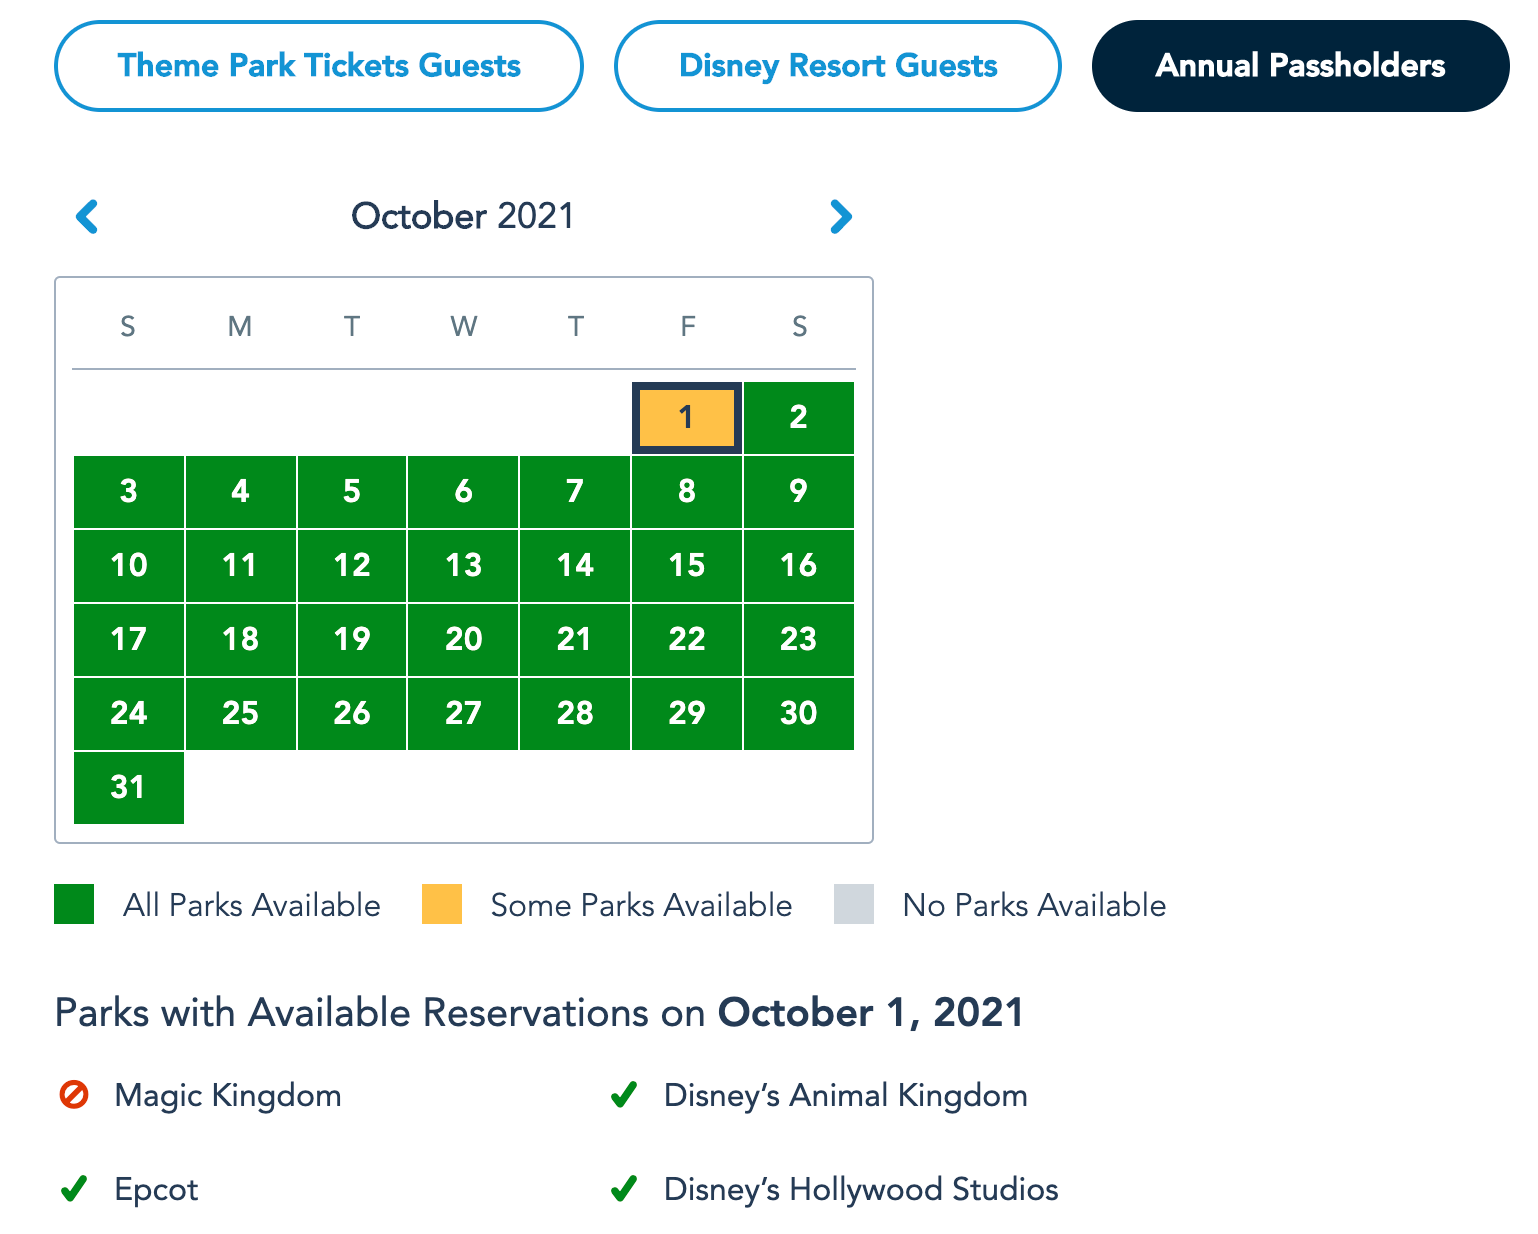Select October 1 on the calendar

point(686,417)
